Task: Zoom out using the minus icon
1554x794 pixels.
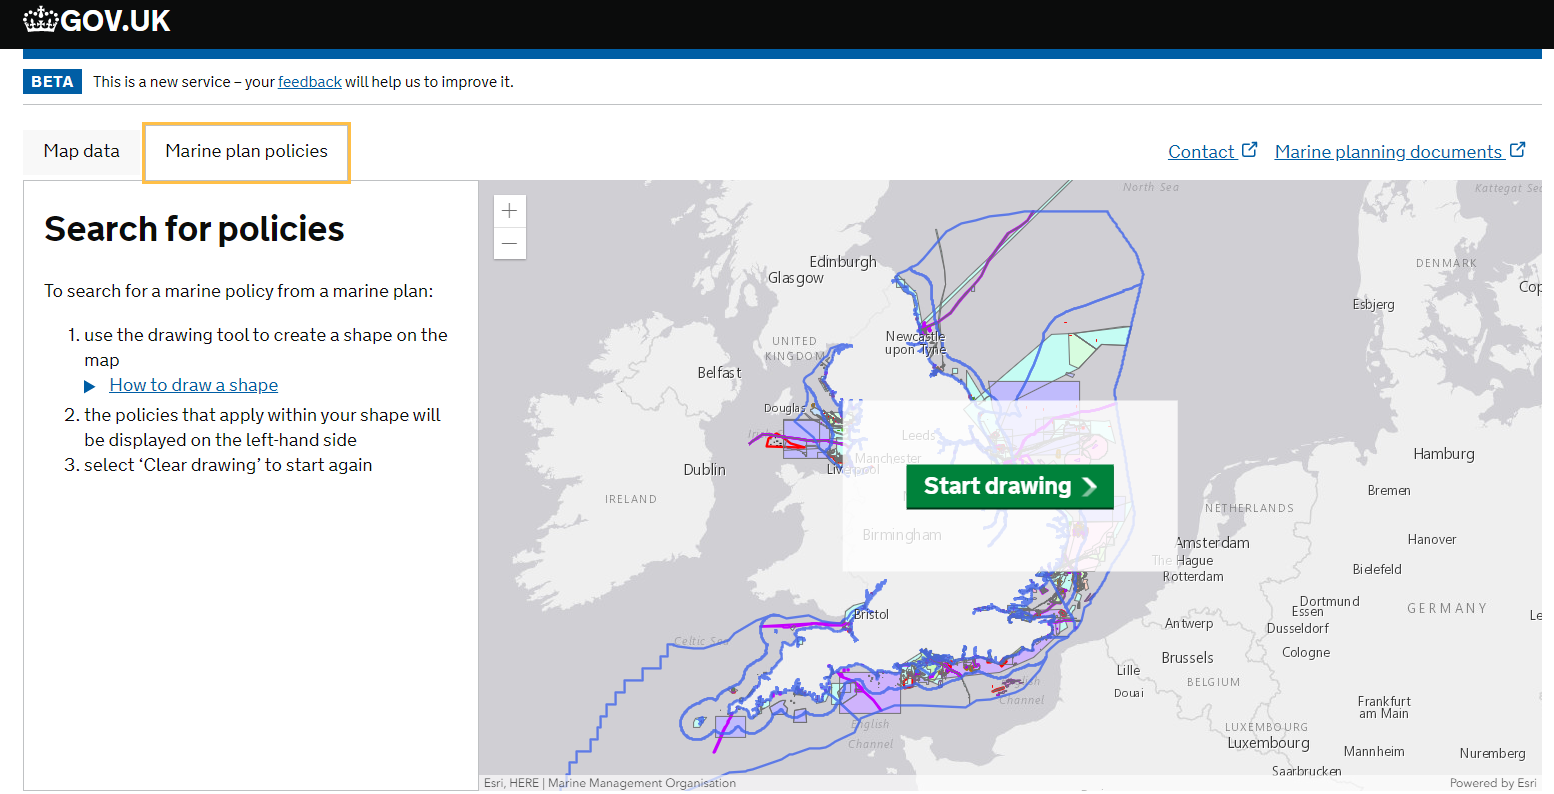Action: coord(509,243)
